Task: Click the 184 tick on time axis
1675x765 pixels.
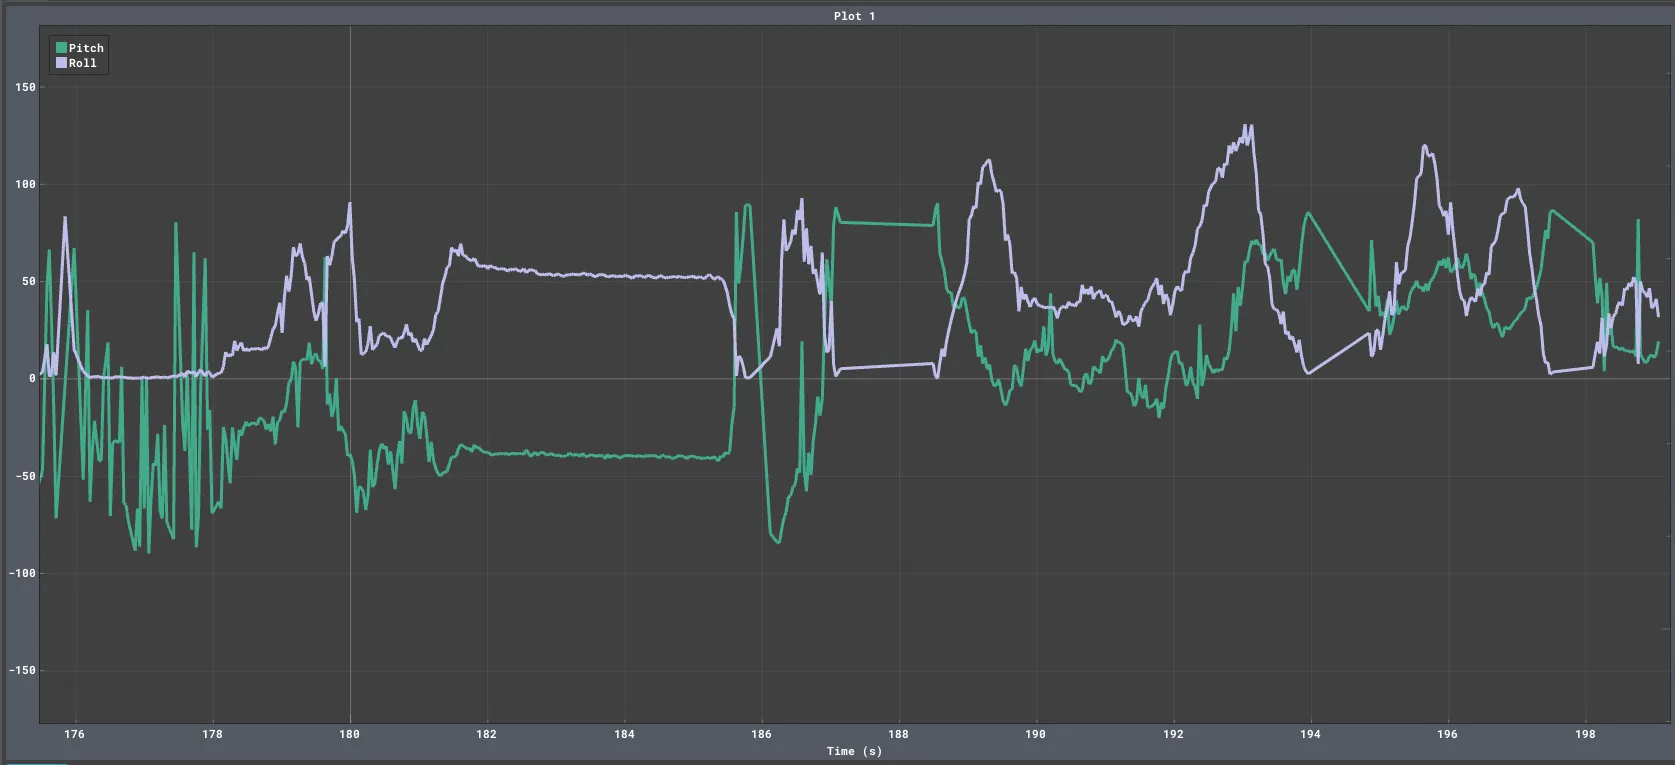Action: click(624, 734)
